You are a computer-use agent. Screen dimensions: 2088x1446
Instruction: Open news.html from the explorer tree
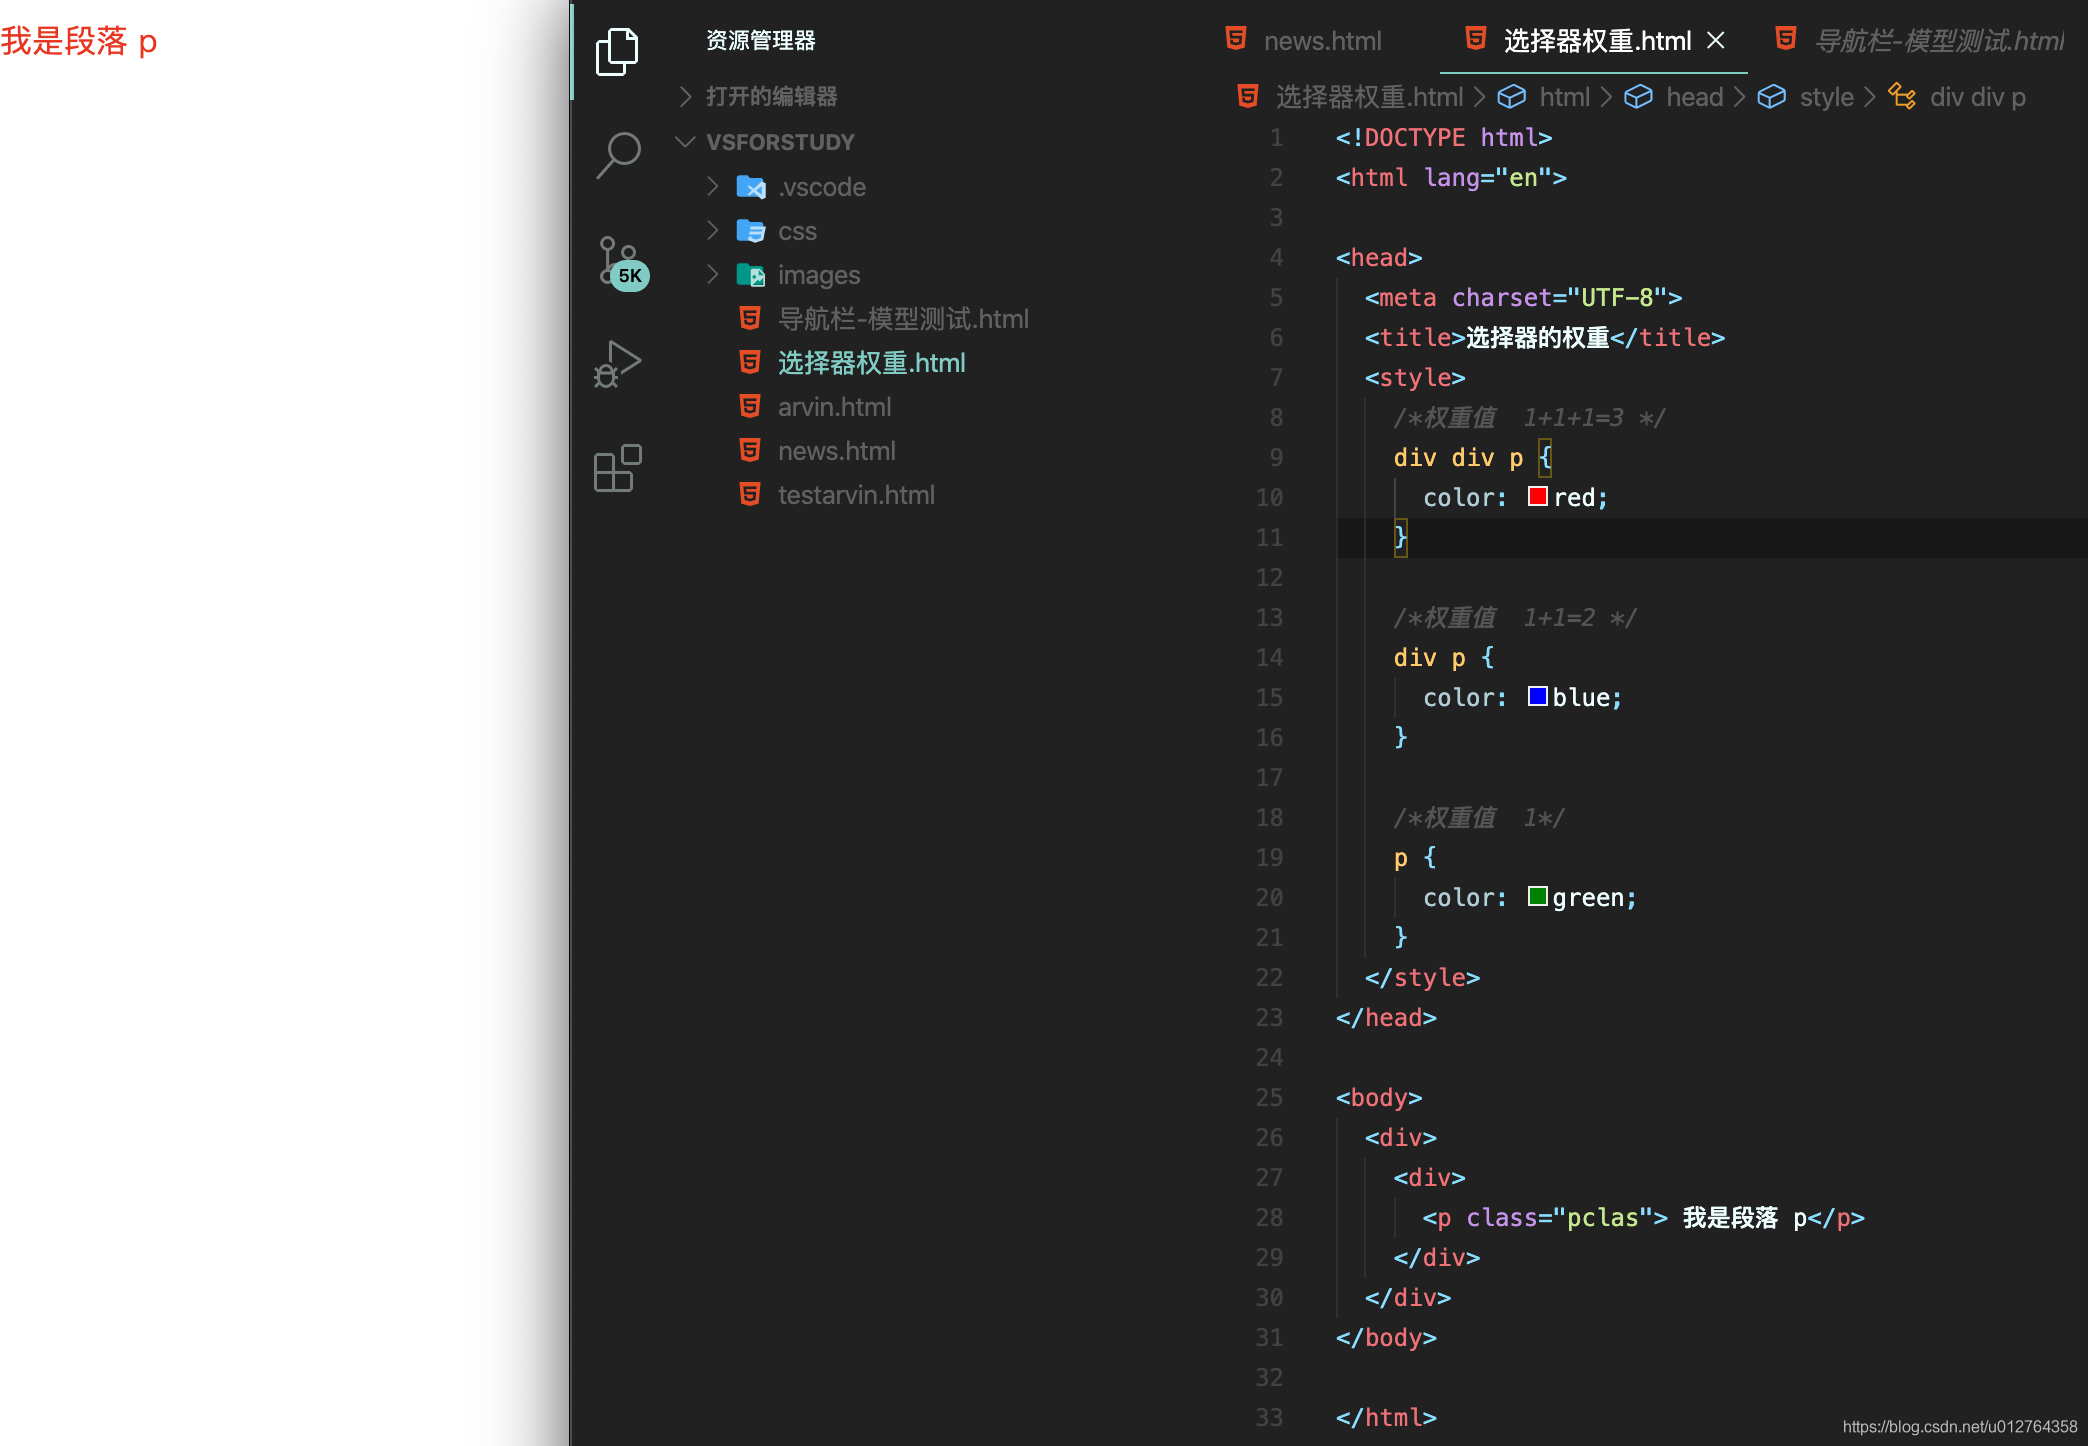pyautogui.click(x=836, y=451)
